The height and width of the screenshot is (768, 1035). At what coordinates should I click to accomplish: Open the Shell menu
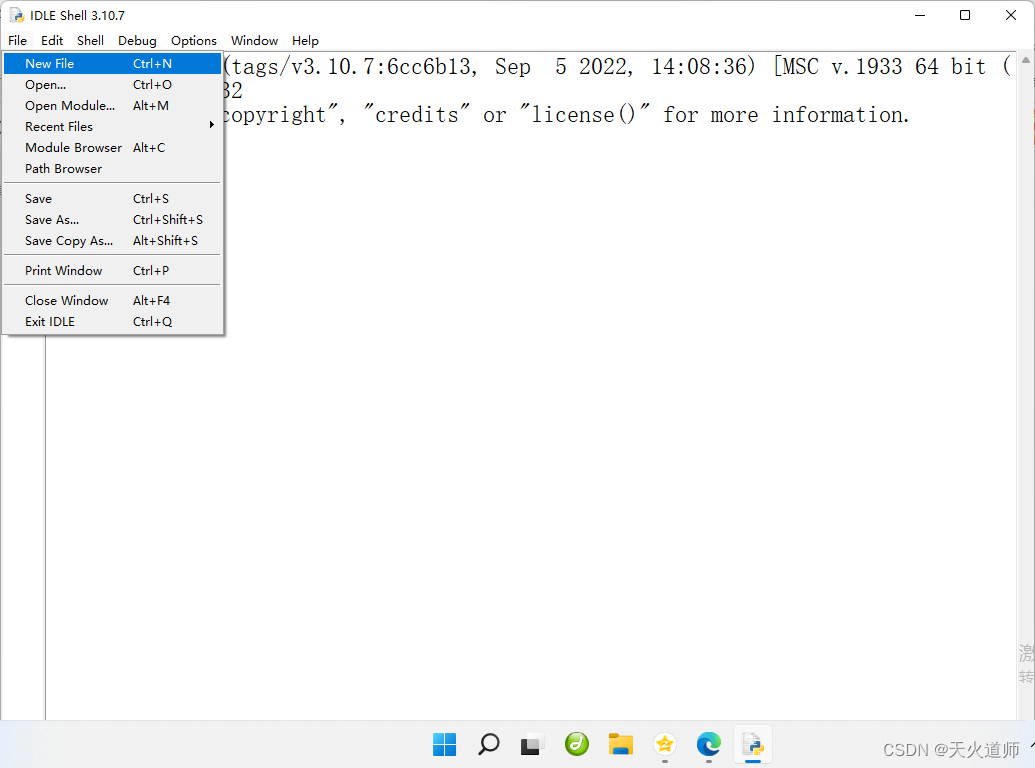click(90, 40)
